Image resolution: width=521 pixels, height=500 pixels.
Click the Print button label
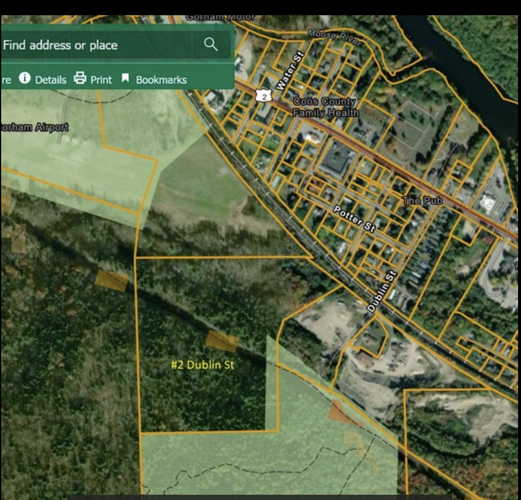(101, 80)
